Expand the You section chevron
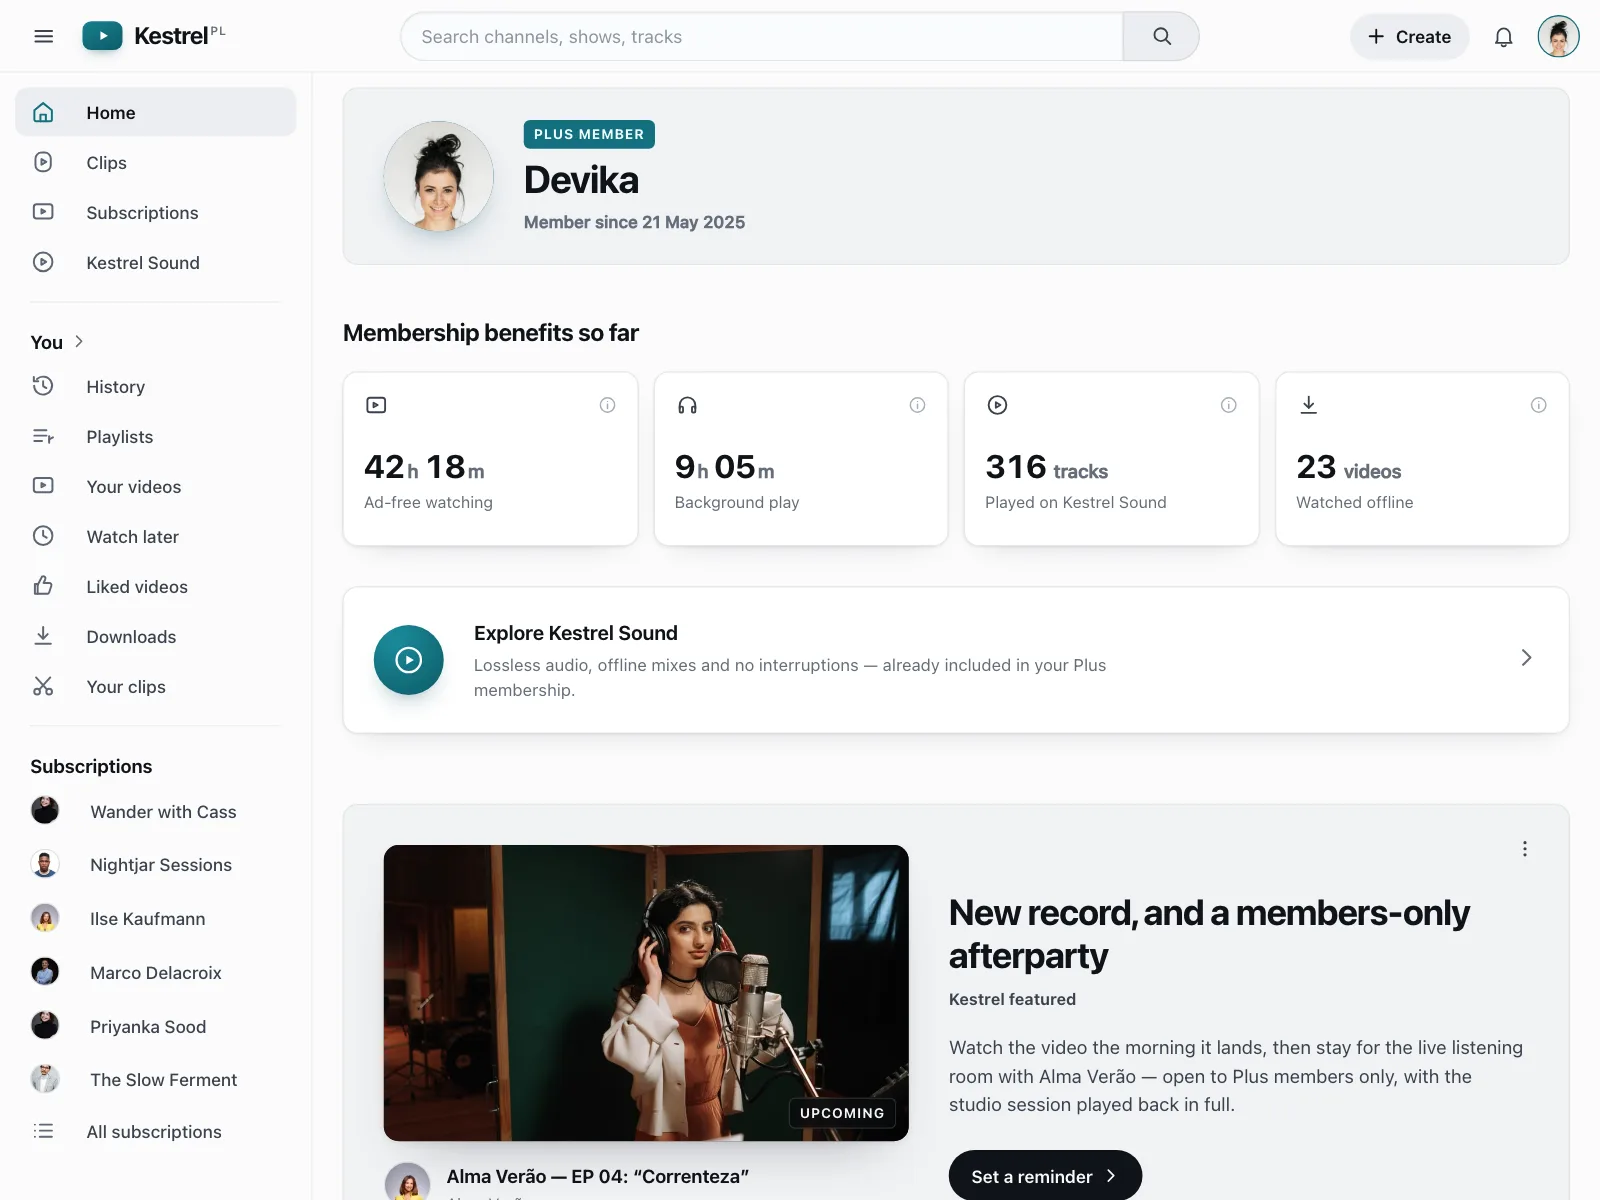The width and height of the screenshot is (1600, 1200). [x=79, y=342]
